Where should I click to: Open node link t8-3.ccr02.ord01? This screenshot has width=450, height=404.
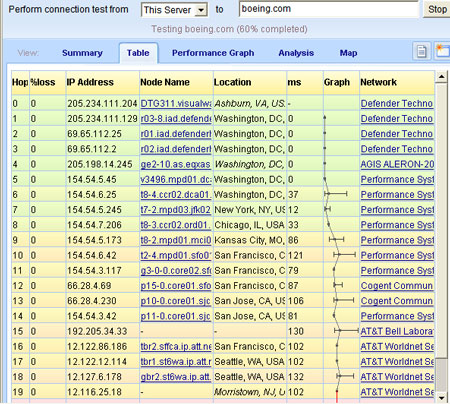pyautogui.click(x=176, y=225)
